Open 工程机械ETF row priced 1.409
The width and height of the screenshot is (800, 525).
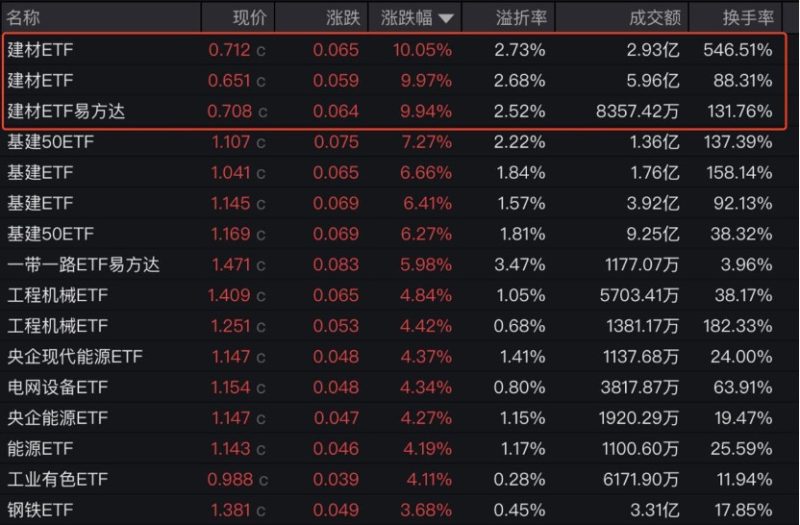pos(391,295)
